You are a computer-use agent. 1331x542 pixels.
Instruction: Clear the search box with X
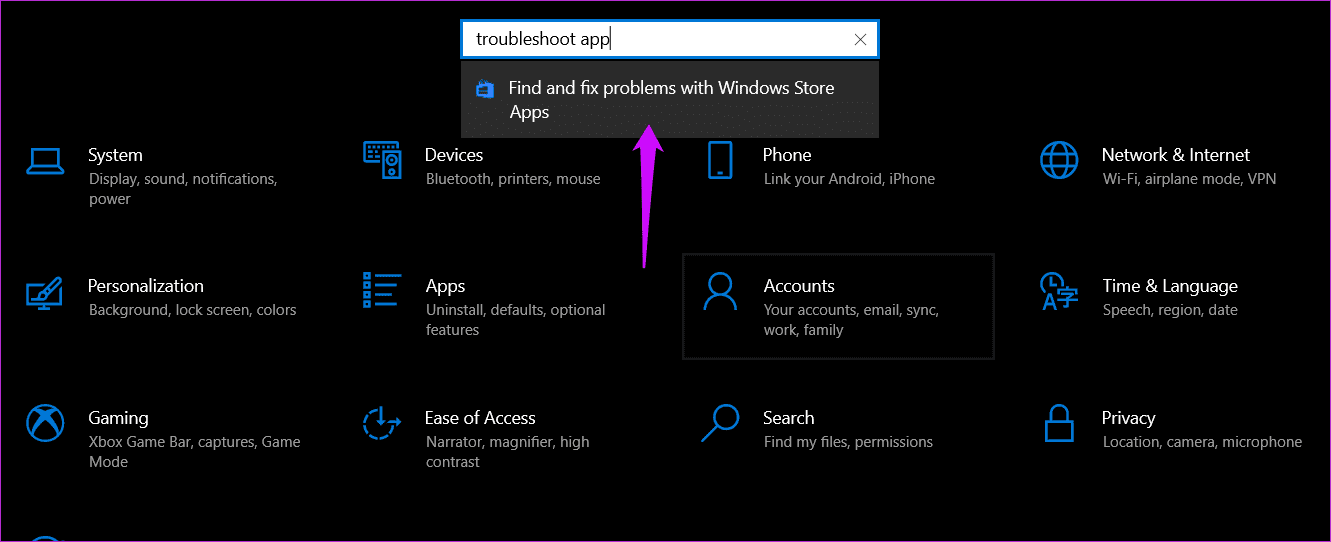pyautogui.click(x=860, y=40)
